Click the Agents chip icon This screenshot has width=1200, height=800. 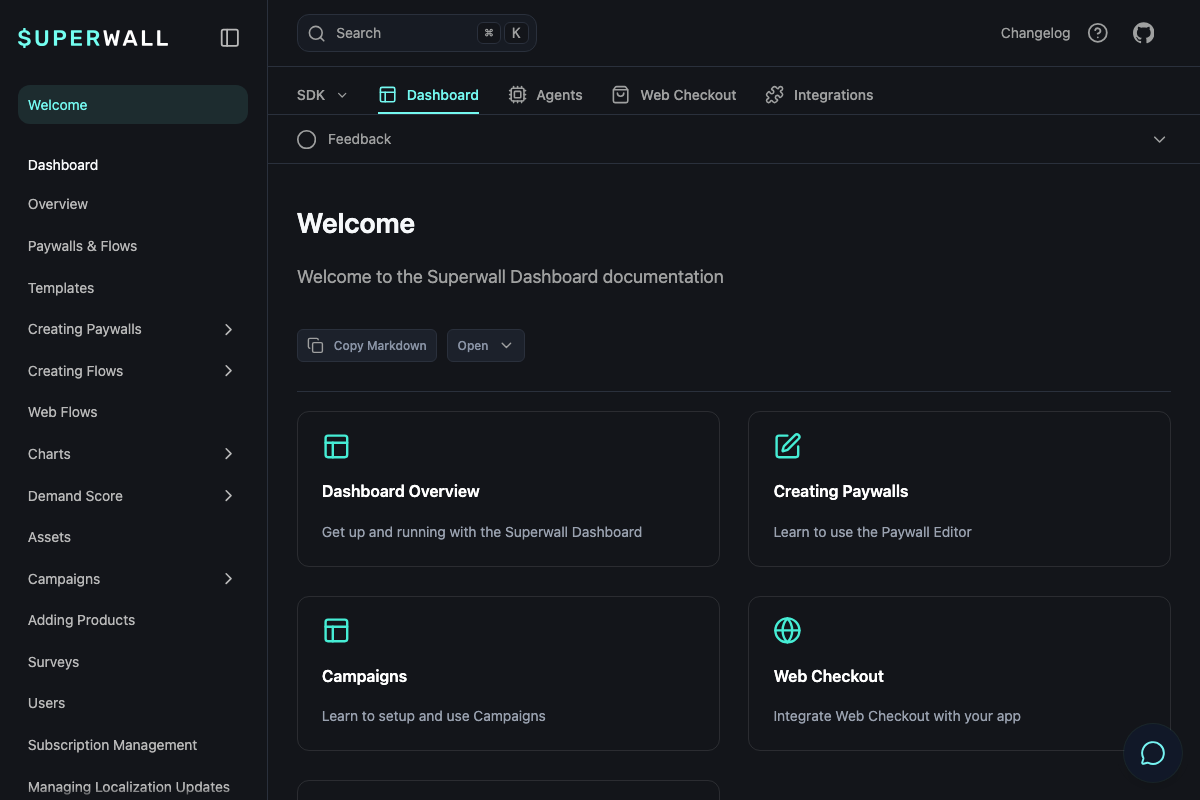coord(517,95)
